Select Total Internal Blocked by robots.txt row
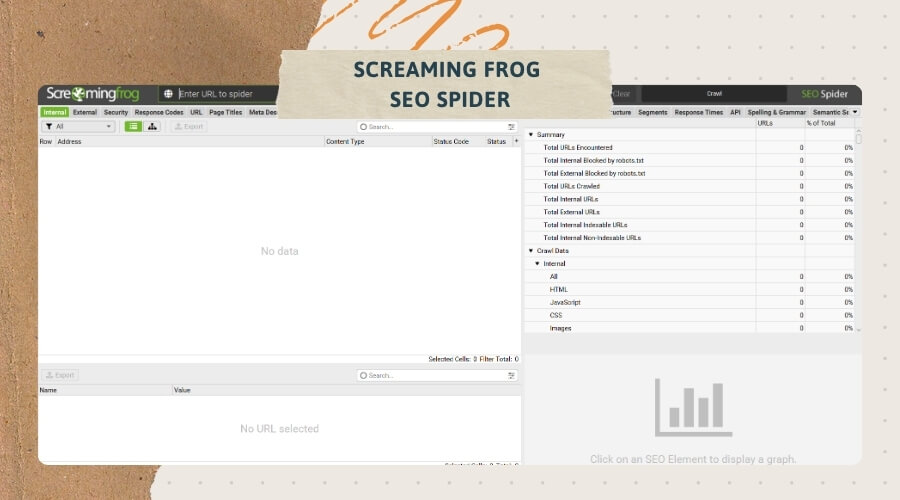The width and height of the screenshot is (900, 500). coord(690,161)
